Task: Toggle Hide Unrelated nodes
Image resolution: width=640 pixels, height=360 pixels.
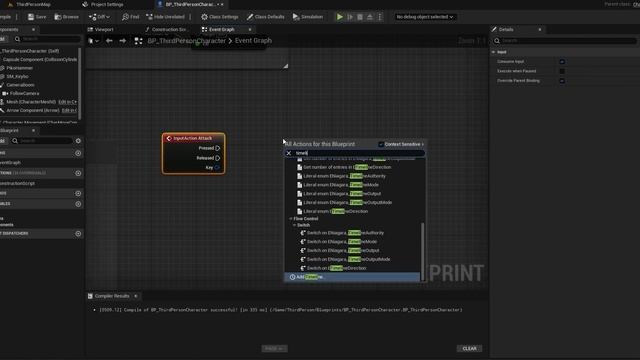Action: tap(165, 17)
